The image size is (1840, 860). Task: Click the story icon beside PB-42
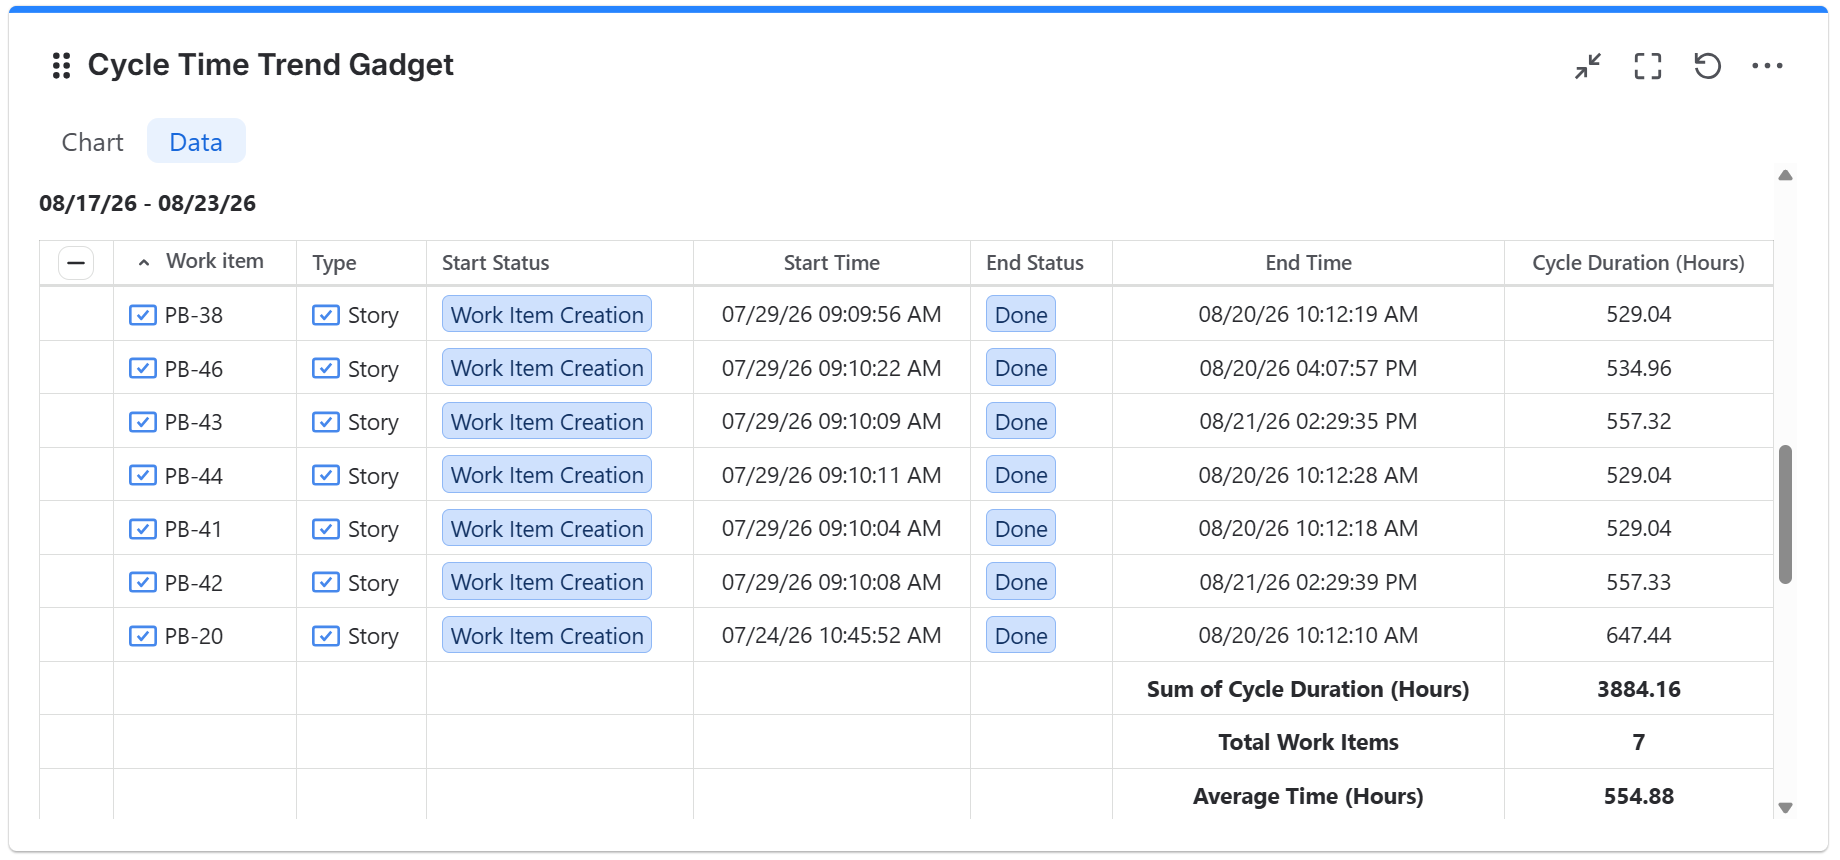[143, 582]
